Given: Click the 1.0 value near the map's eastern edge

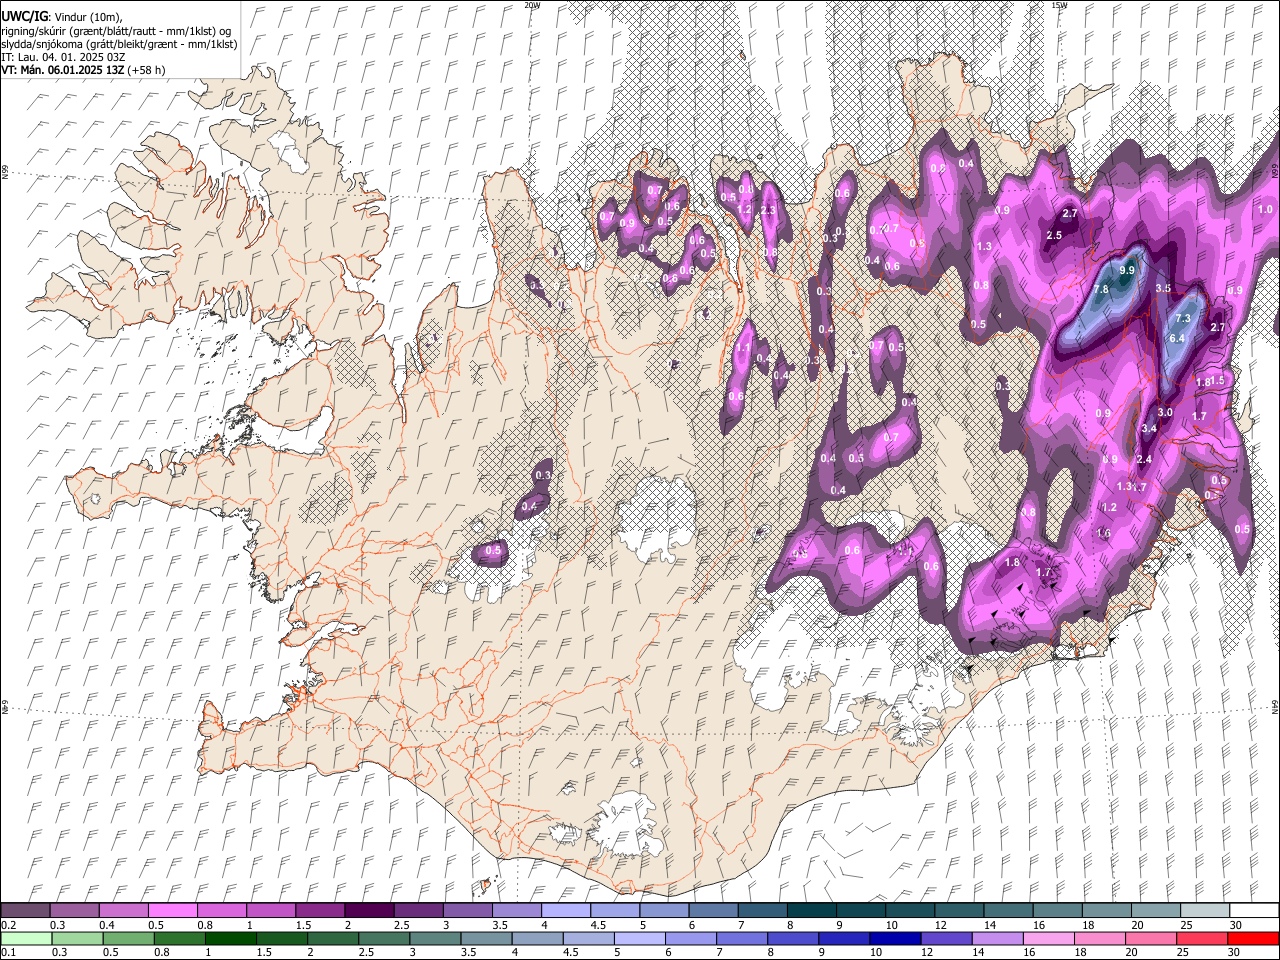Looking at the screenshot, I should 1265,209.
